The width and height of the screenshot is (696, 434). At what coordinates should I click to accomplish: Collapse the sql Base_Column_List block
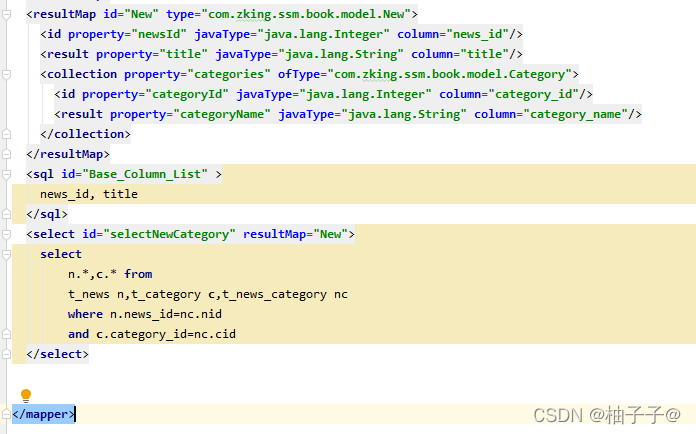tap(6, 174)
